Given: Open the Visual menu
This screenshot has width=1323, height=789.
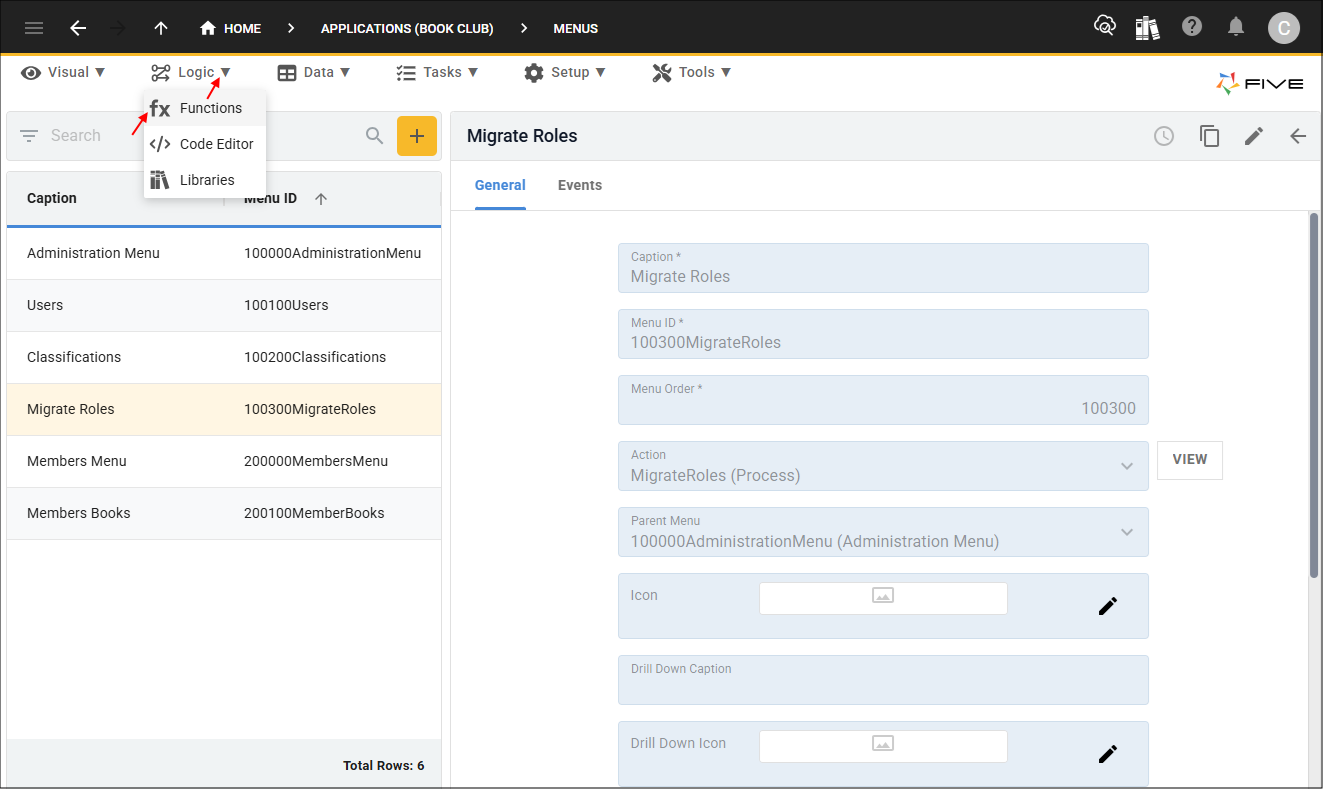Looking at the screenshot, I should (62, 72).
